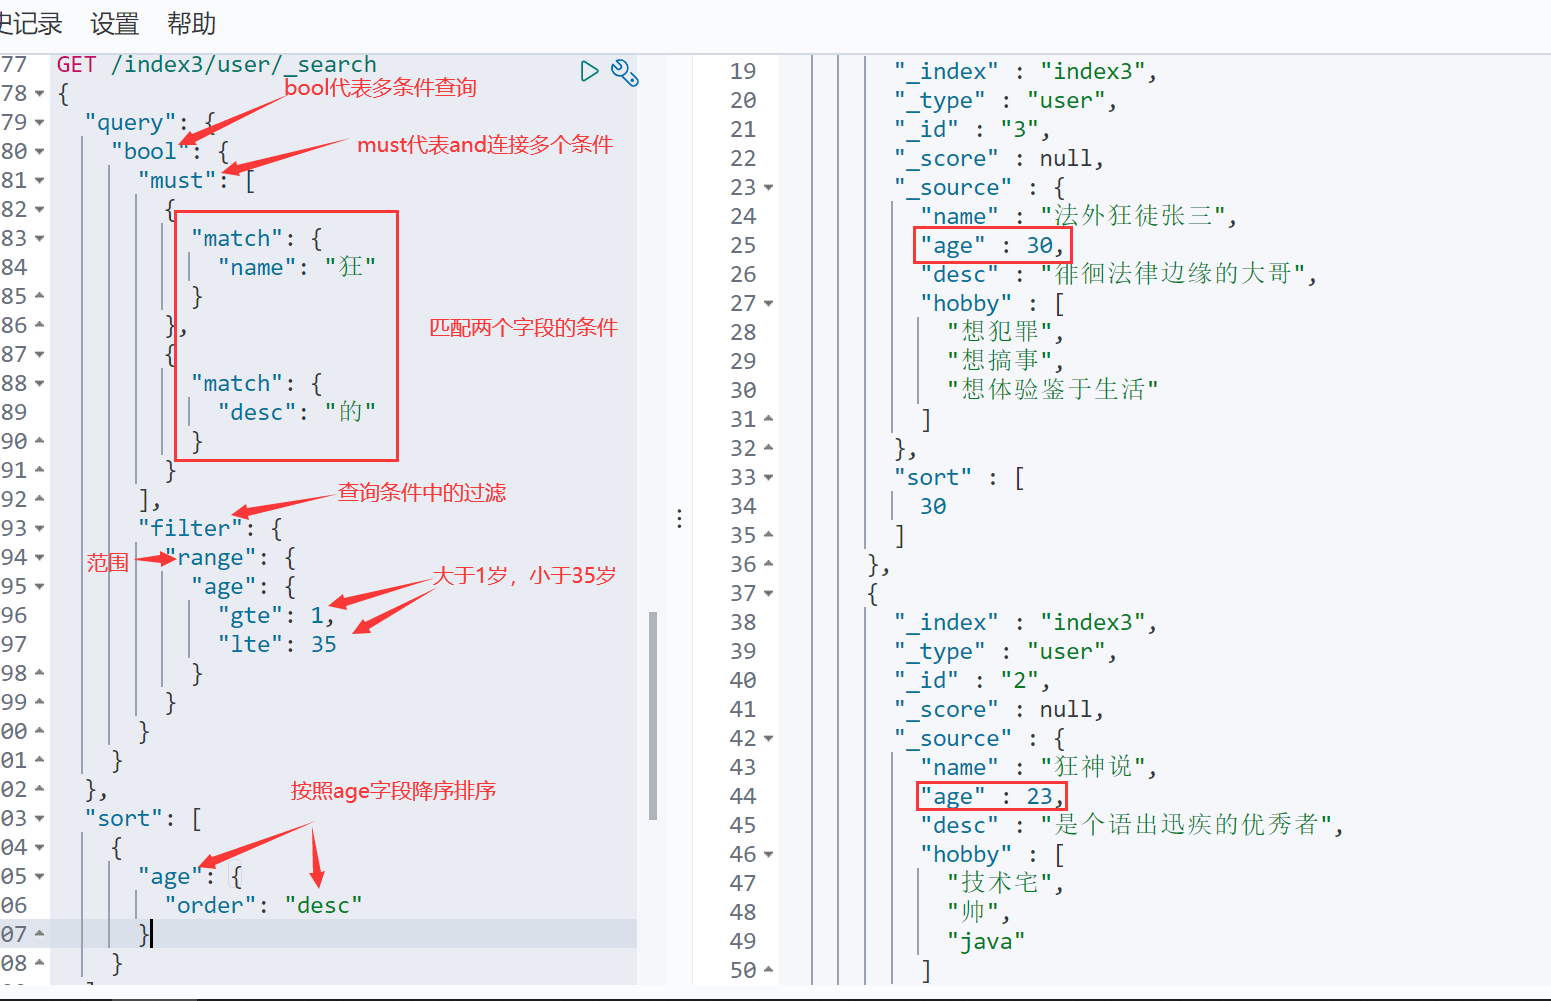This screenshot has height=1001, width=1551.
Task: Collapse the "sort" array in the request editor
Action: pos(39,819)
